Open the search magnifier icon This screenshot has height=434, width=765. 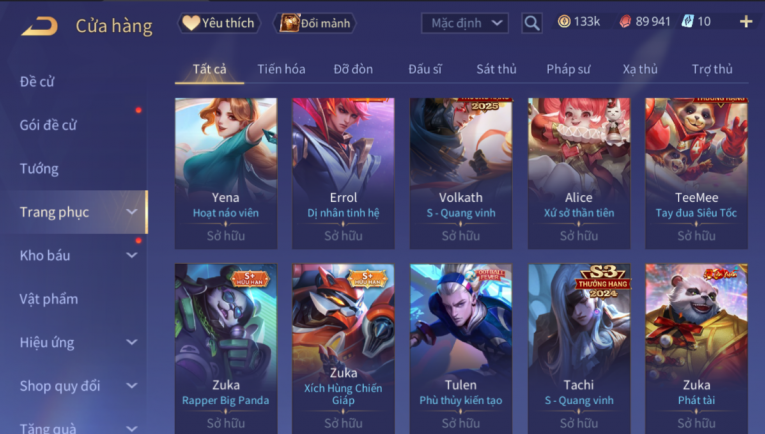point(532,23)
